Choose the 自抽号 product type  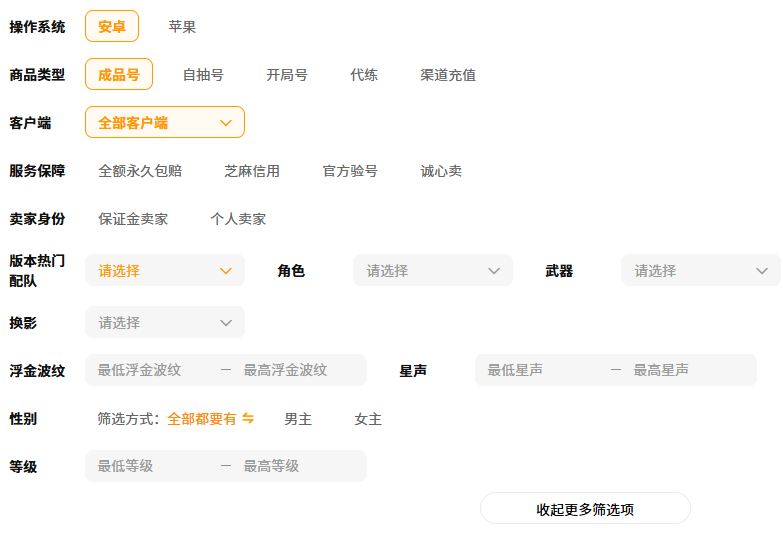pyautogui.click(x=203, y=75)
